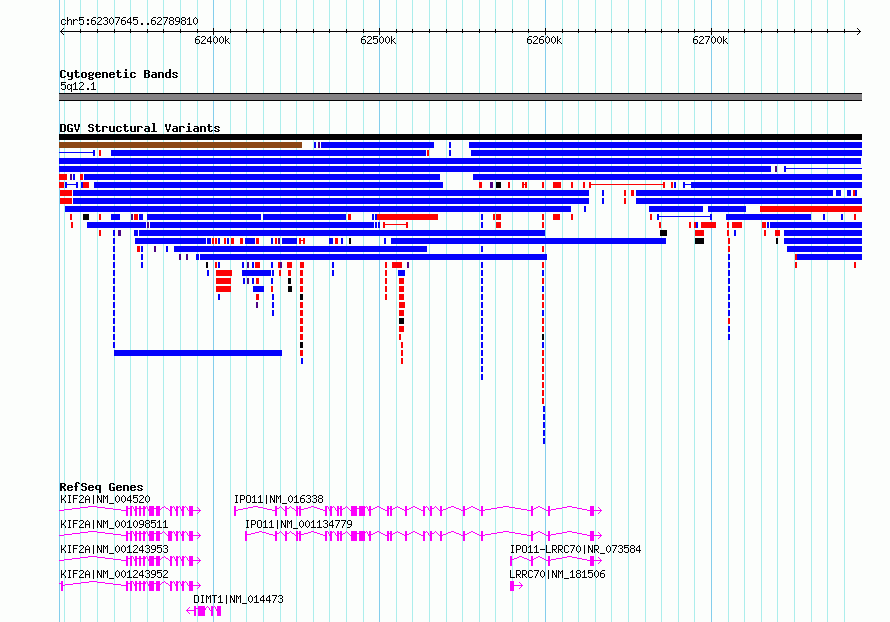This screenshot has width=890, height=622.
Task: Click the IPO11-LRRC70|NR_073584 label
Action: [x=576, y=549]
